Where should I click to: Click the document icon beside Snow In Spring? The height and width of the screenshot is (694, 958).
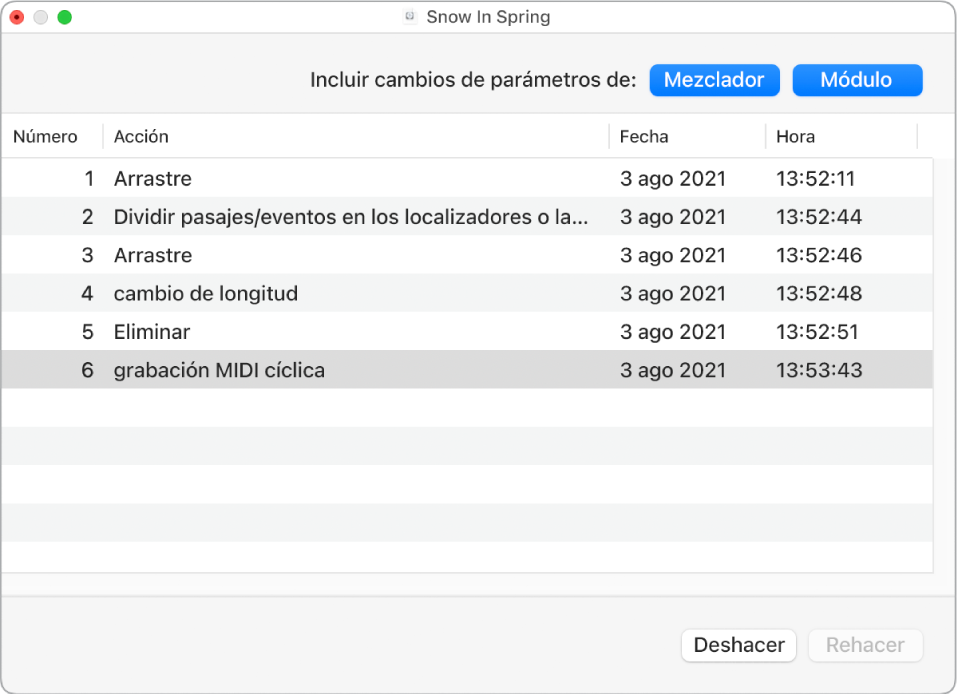[409, 17]
